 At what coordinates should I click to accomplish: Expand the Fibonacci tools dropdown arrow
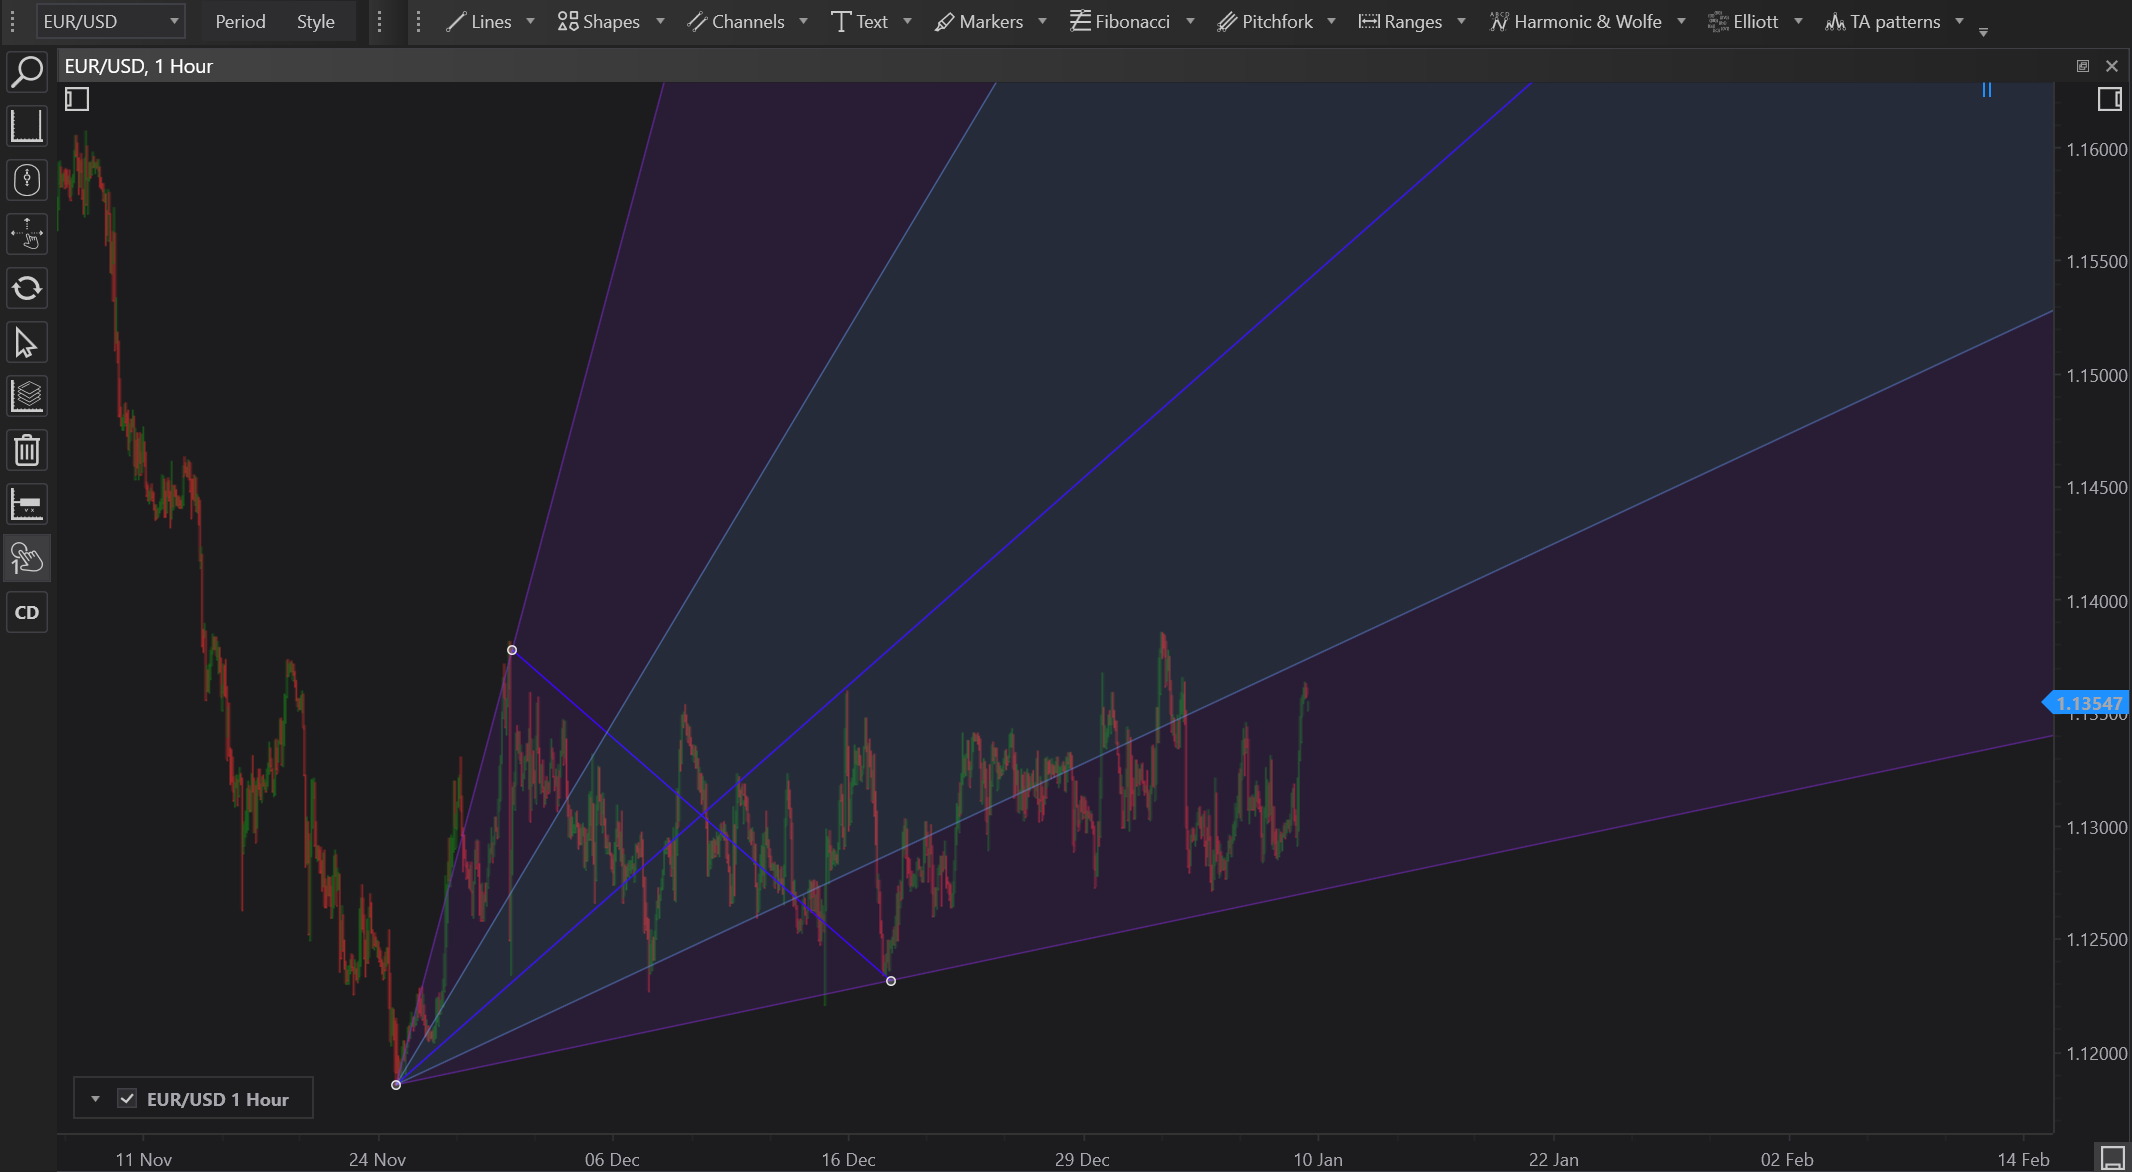[x=1190, y=21]
